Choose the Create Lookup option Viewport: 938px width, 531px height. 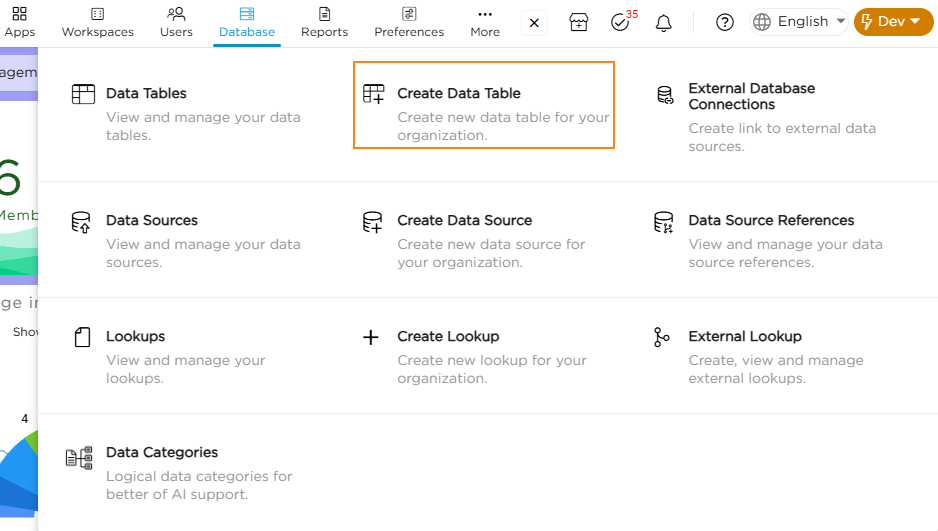tap(447, 337)
